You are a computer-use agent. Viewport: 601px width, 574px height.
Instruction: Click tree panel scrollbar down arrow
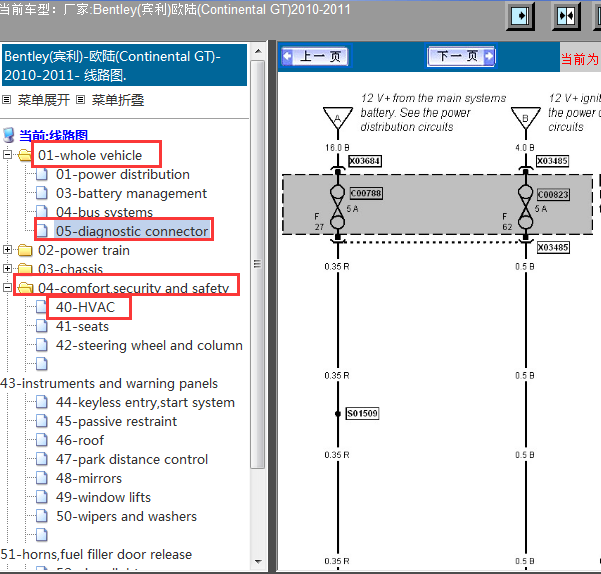pyautogui.click(x=258, y=562)
